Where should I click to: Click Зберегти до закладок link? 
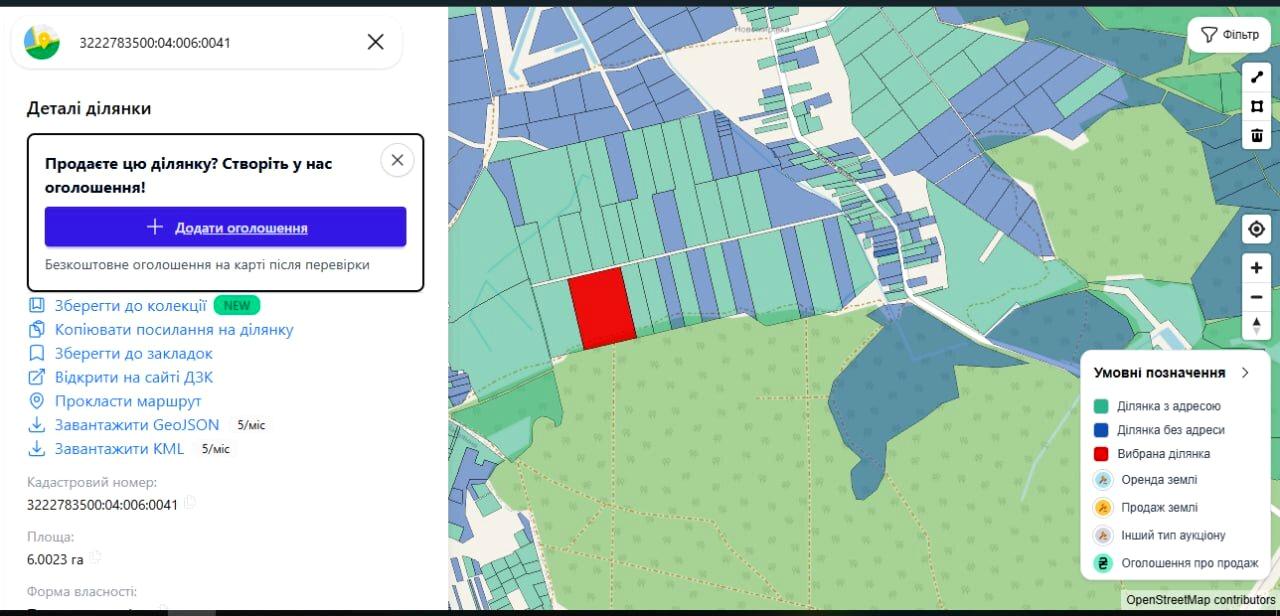point(134,353)
